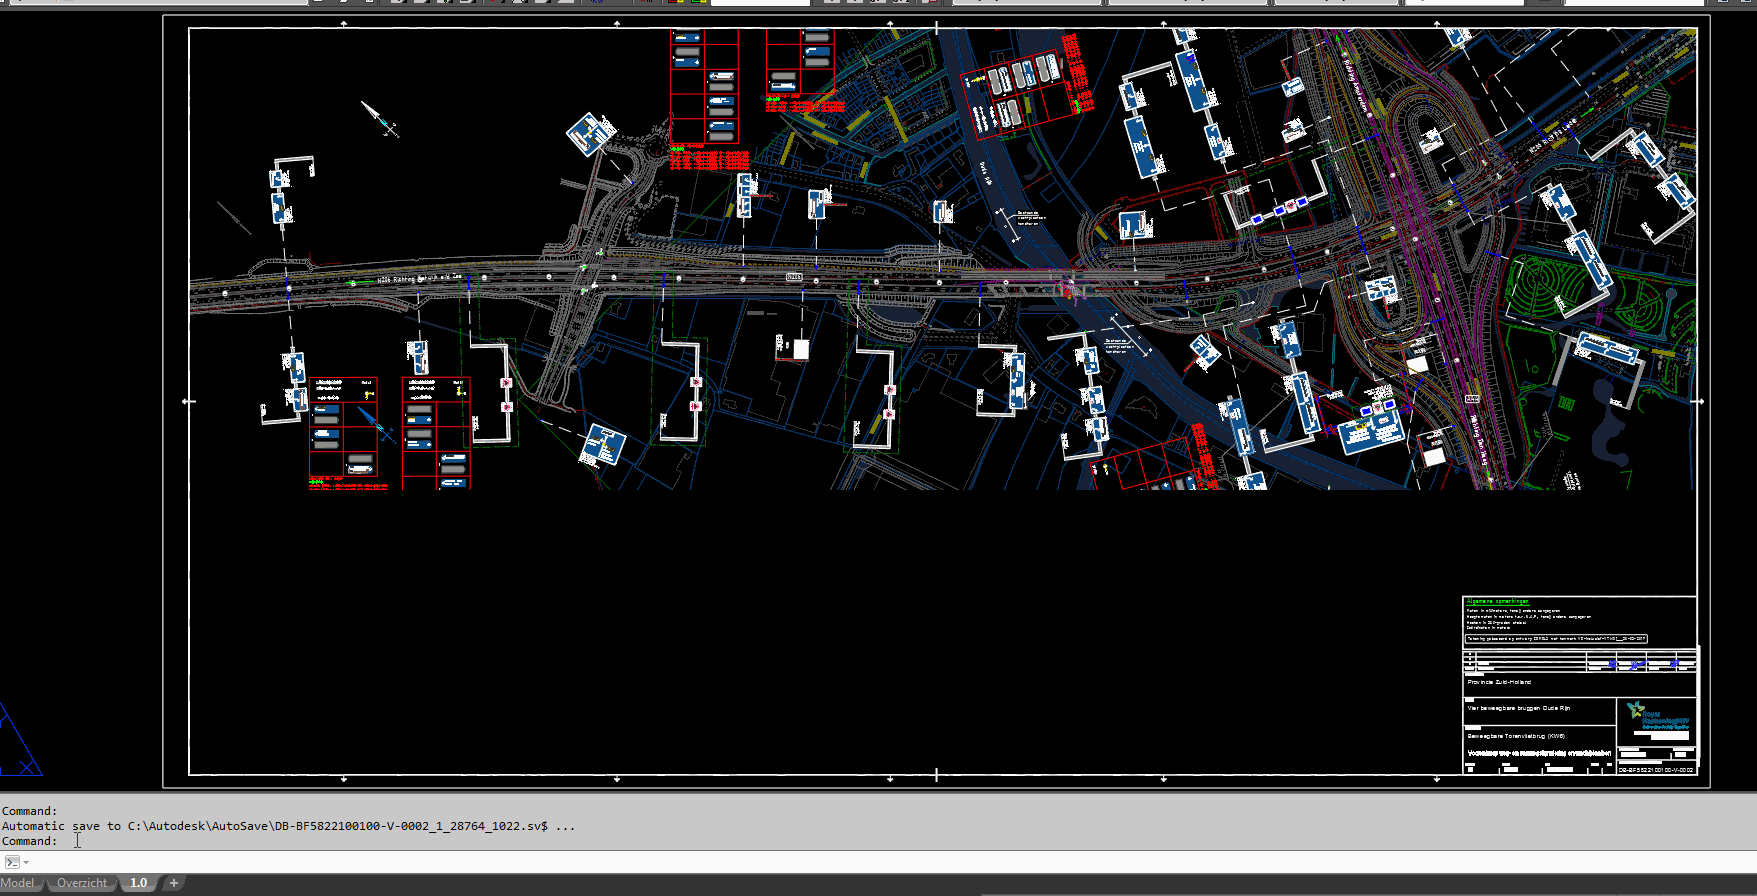The image size is (1757, 896).
Task: Select the north arrow symbol on drawing
Action: click(x=379, y=118)
